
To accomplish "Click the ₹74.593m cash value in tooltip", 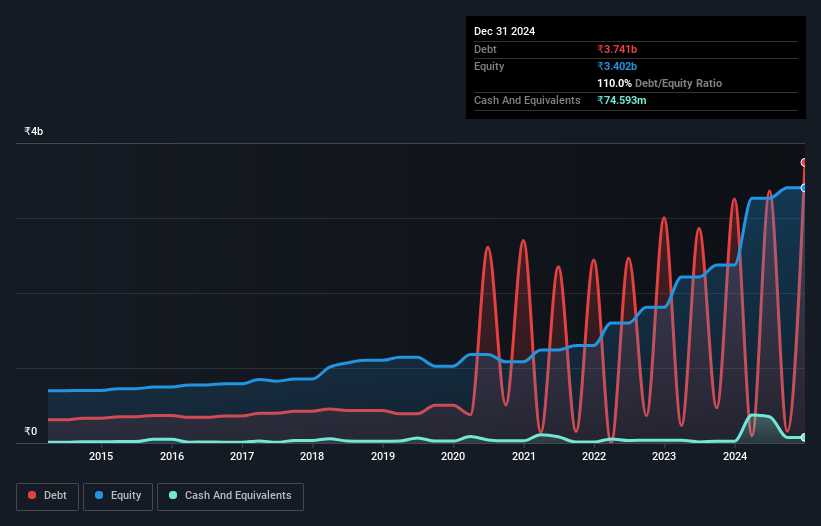I will point(622,100).
